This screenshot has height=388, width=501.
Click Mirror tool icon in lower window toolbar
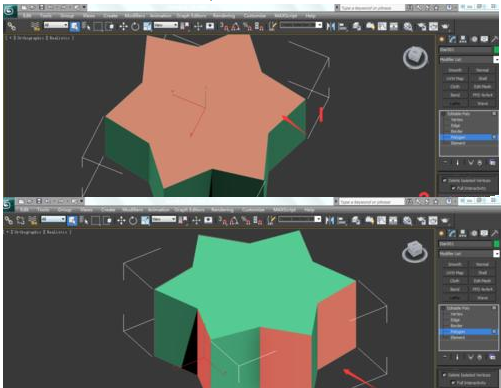[329, 220]
